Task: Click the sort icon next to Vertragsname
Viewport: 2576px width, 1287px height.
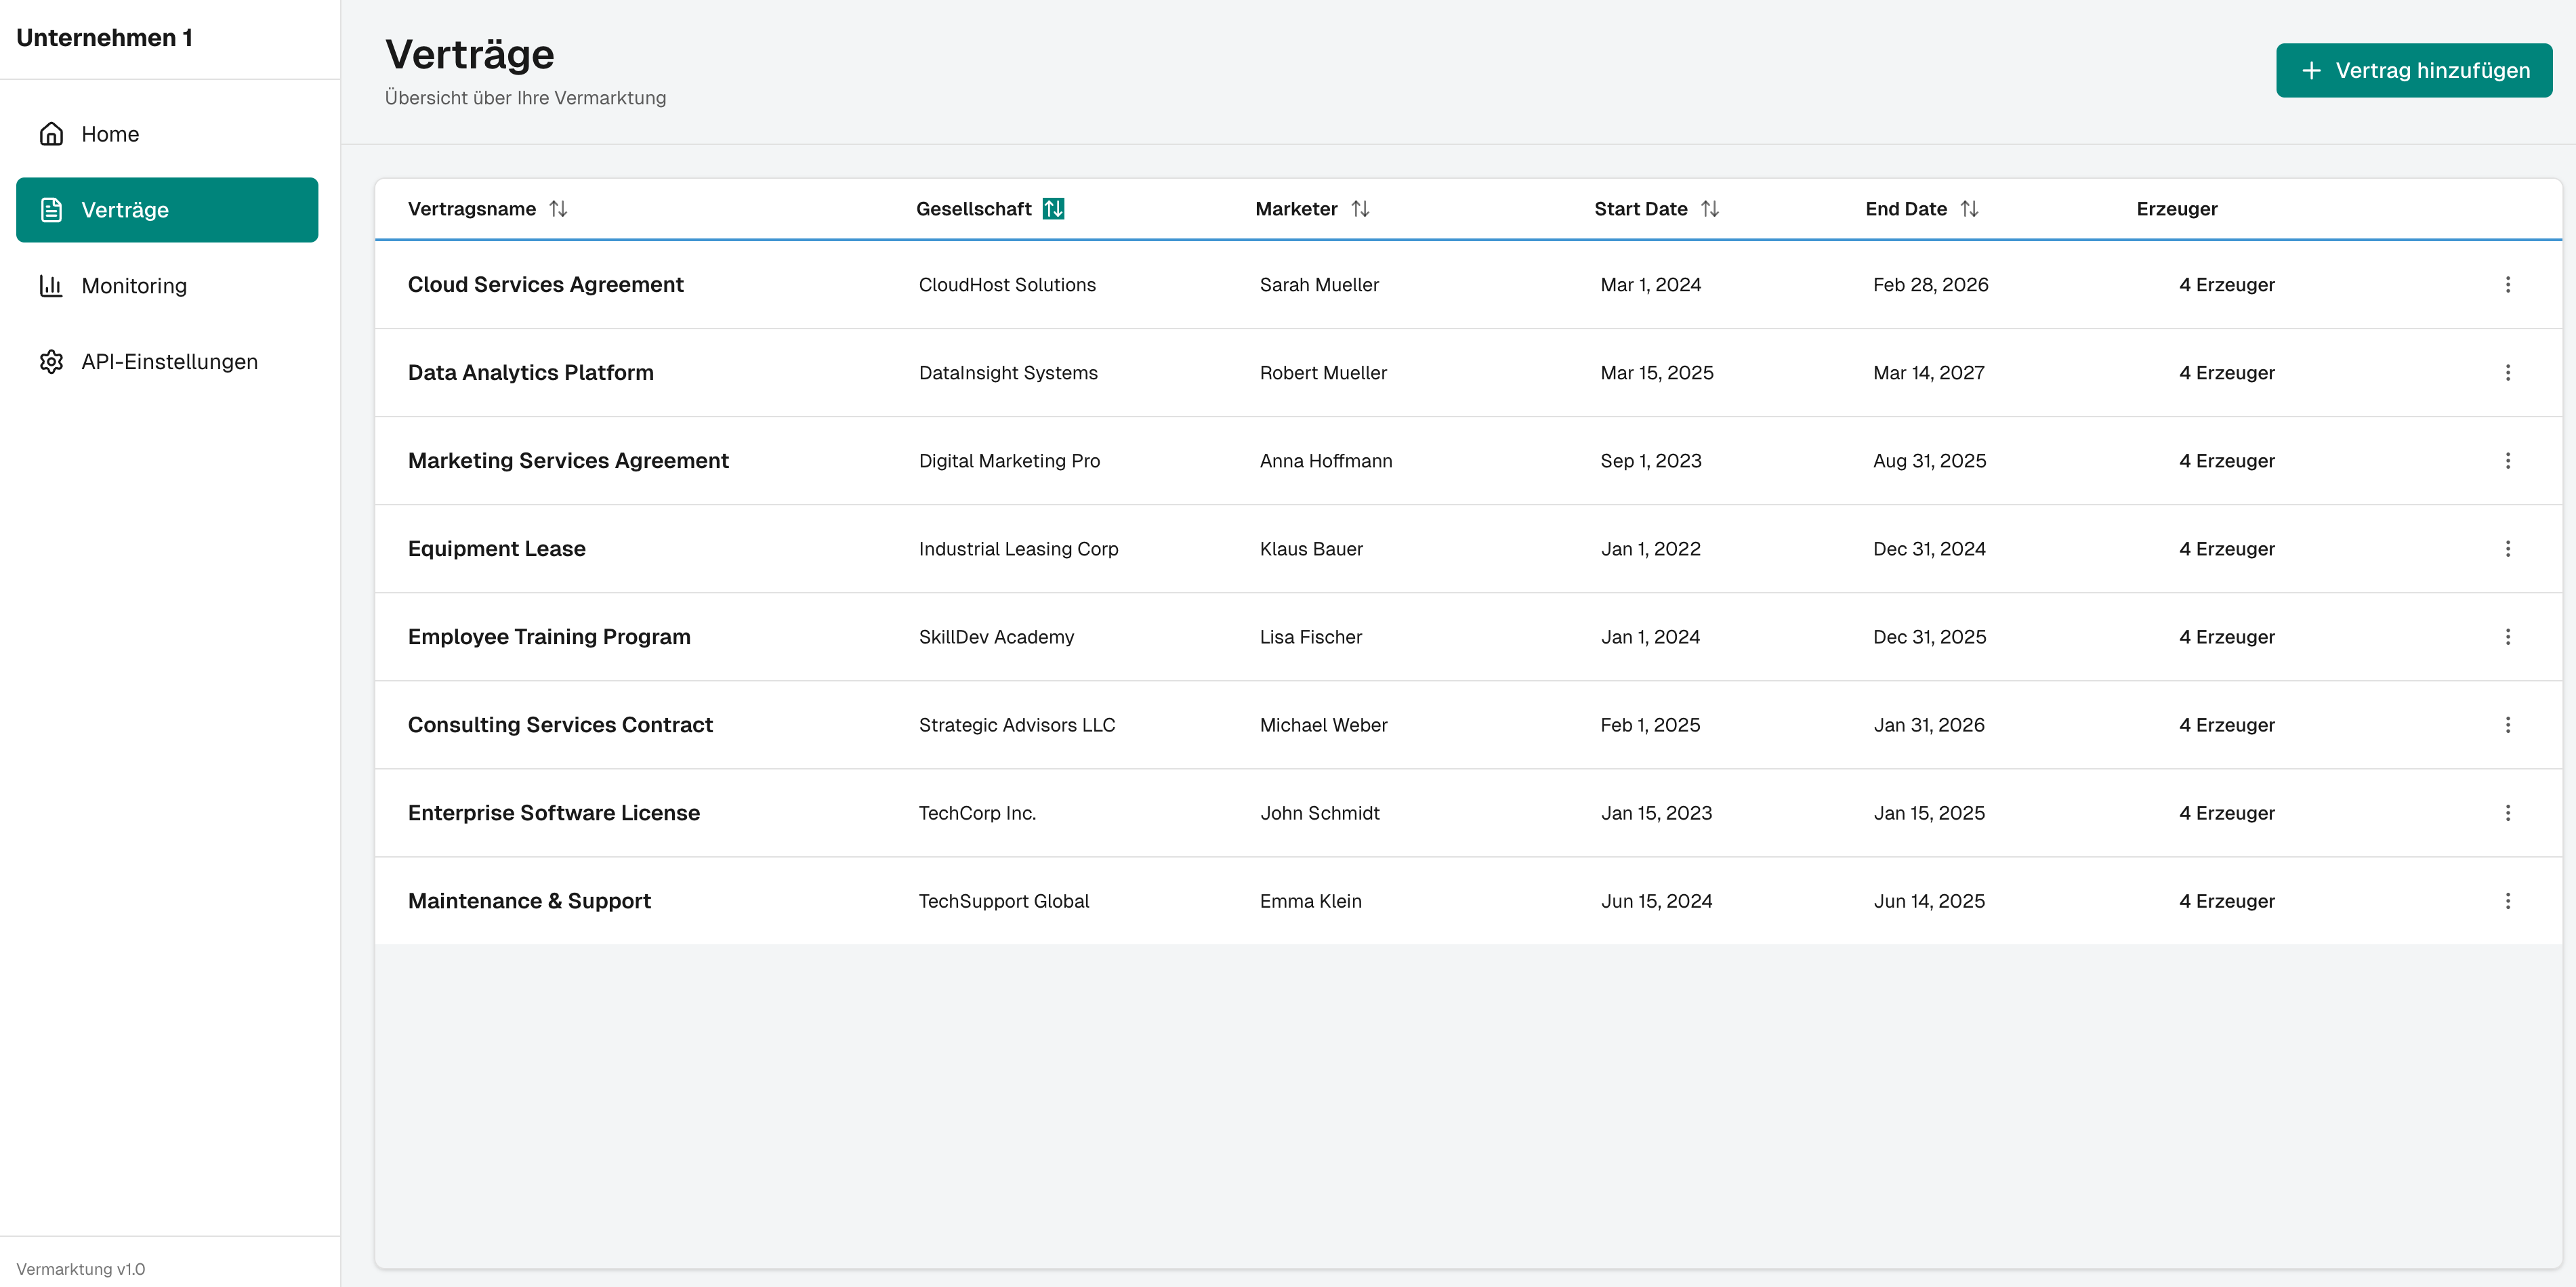Action: (559, 208)
